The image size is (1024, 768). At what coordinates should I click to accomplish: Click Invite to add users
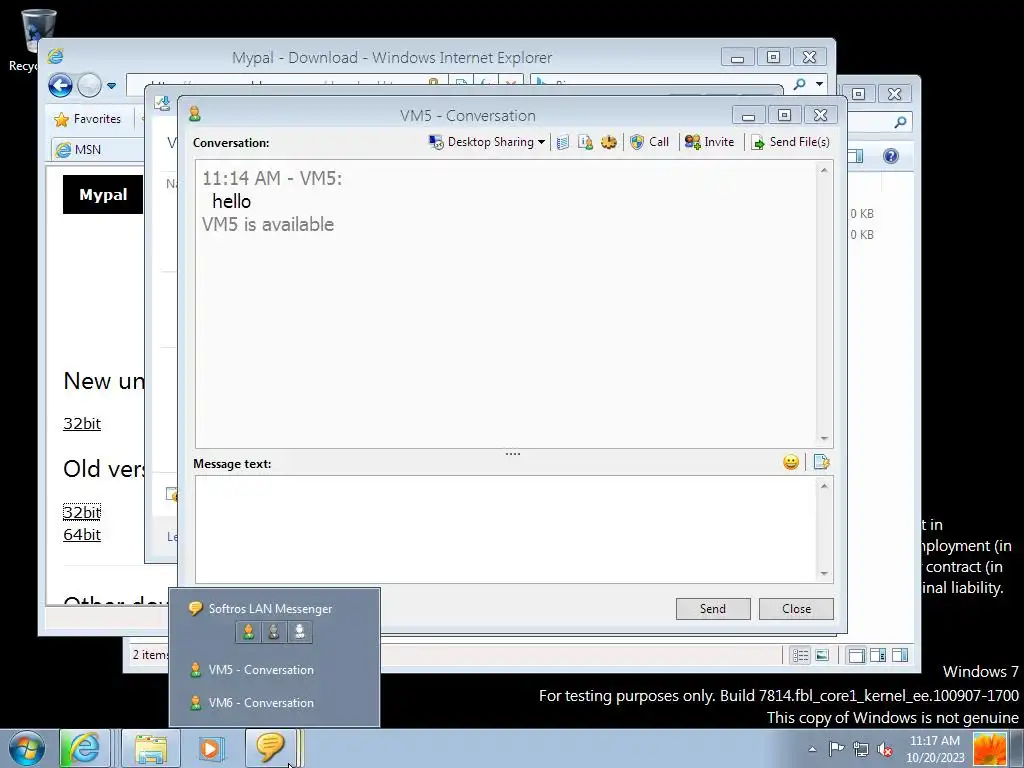[709, 142]
